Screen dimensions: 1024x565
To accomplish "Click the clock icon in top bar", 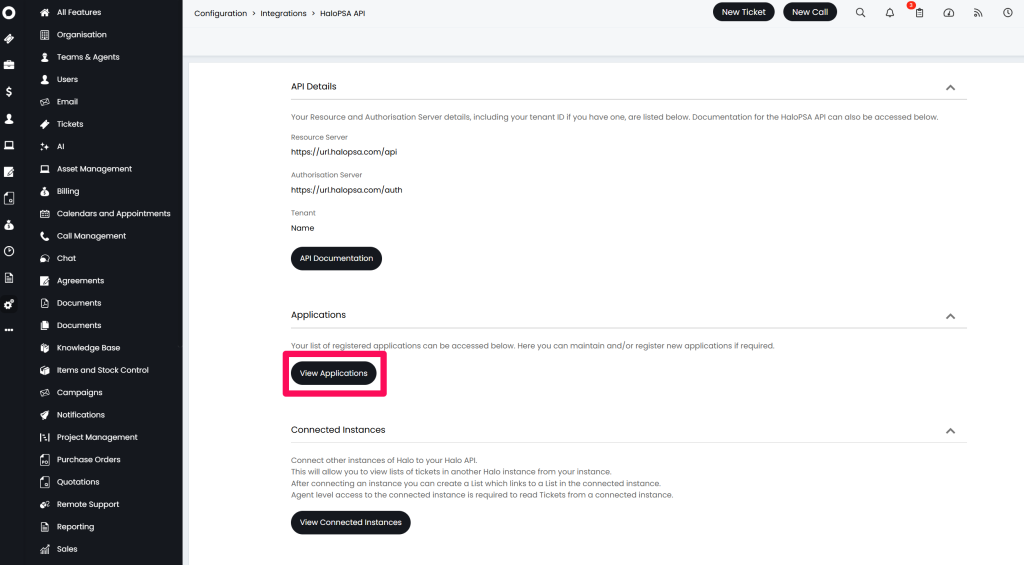I will click(x=1008, y=12).
